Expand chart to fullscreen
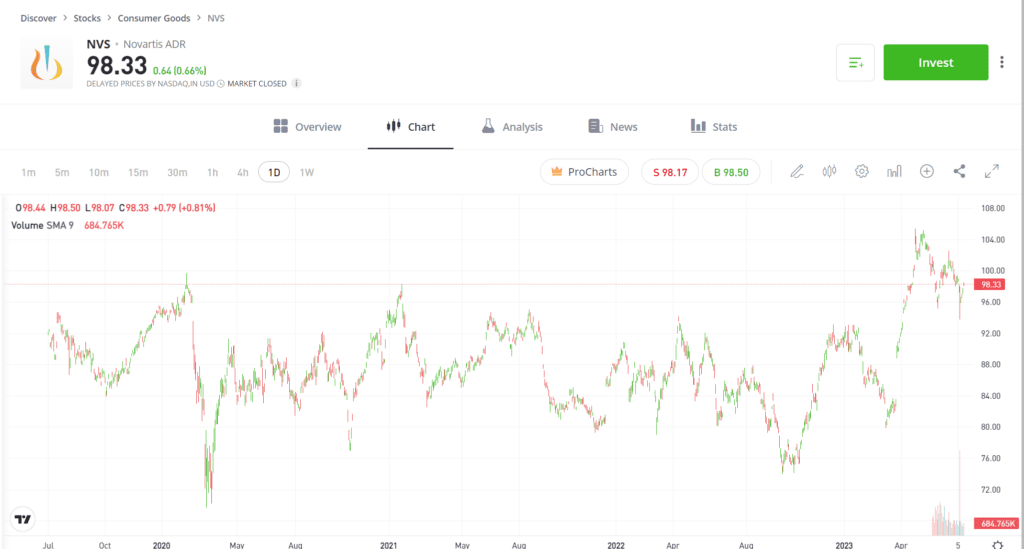Image resolution: width=1024 pixels, height=549 pixels. pyautogui.click(x=992, y=172)
